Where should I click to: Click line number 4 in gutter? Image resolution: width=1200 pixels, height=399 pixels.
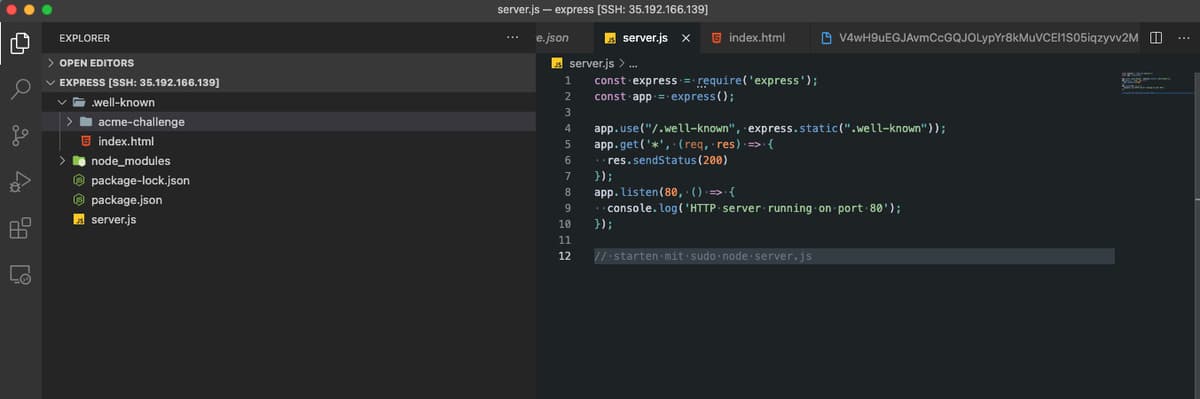(x=568, y=128)
